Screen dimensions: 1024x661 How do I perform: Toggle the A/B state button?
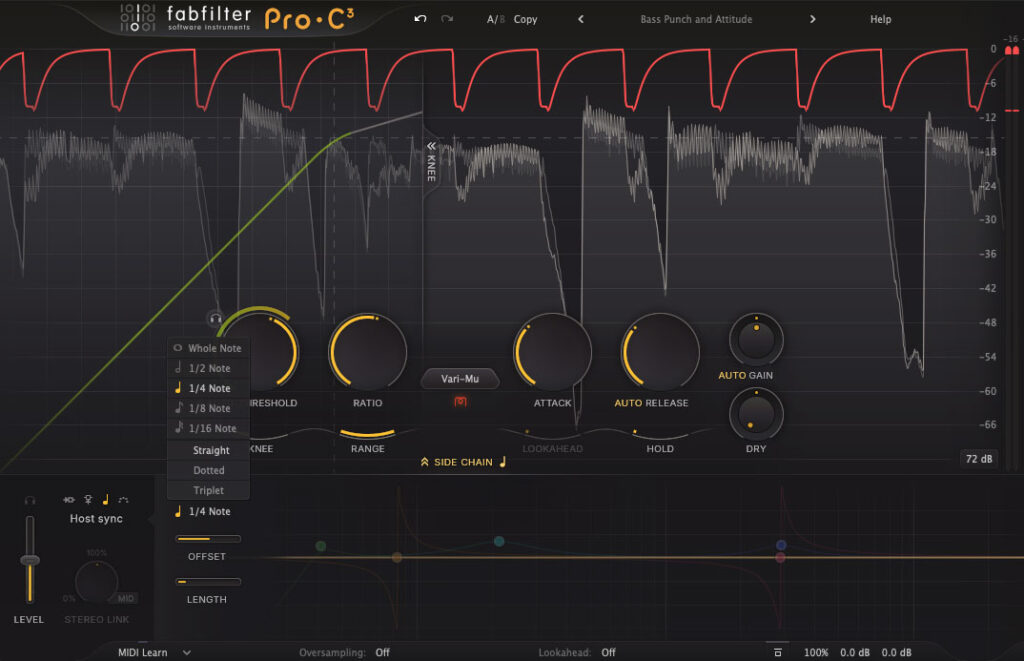tap(496, 20)
